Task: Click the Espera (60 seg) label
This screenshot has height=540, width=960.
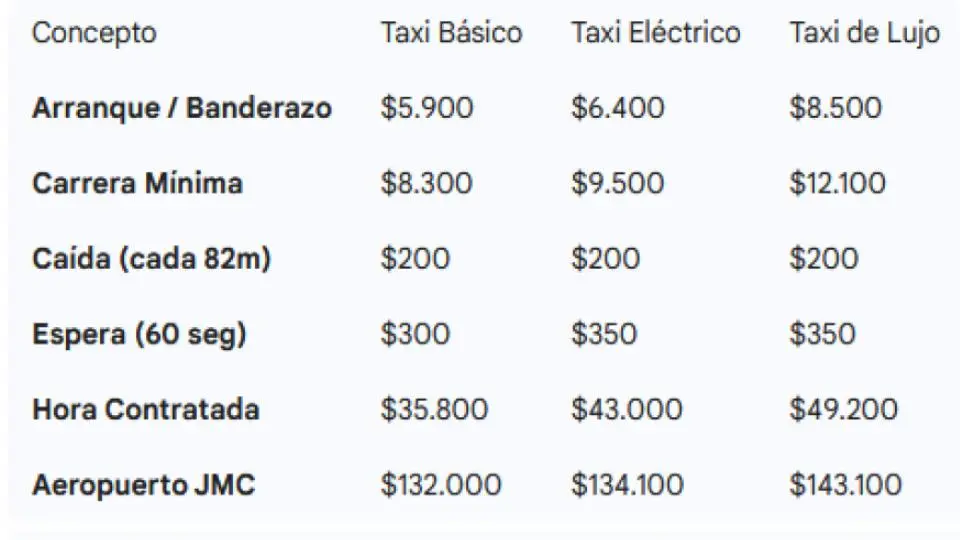Action: tap(139, 334)
